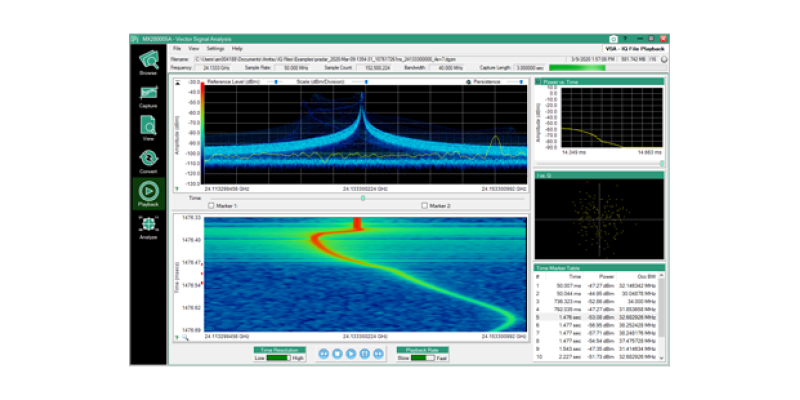Screen dimensions: 800x400
Task: Click the Time Resolution Low-High bar
Action: click(279, 358)
